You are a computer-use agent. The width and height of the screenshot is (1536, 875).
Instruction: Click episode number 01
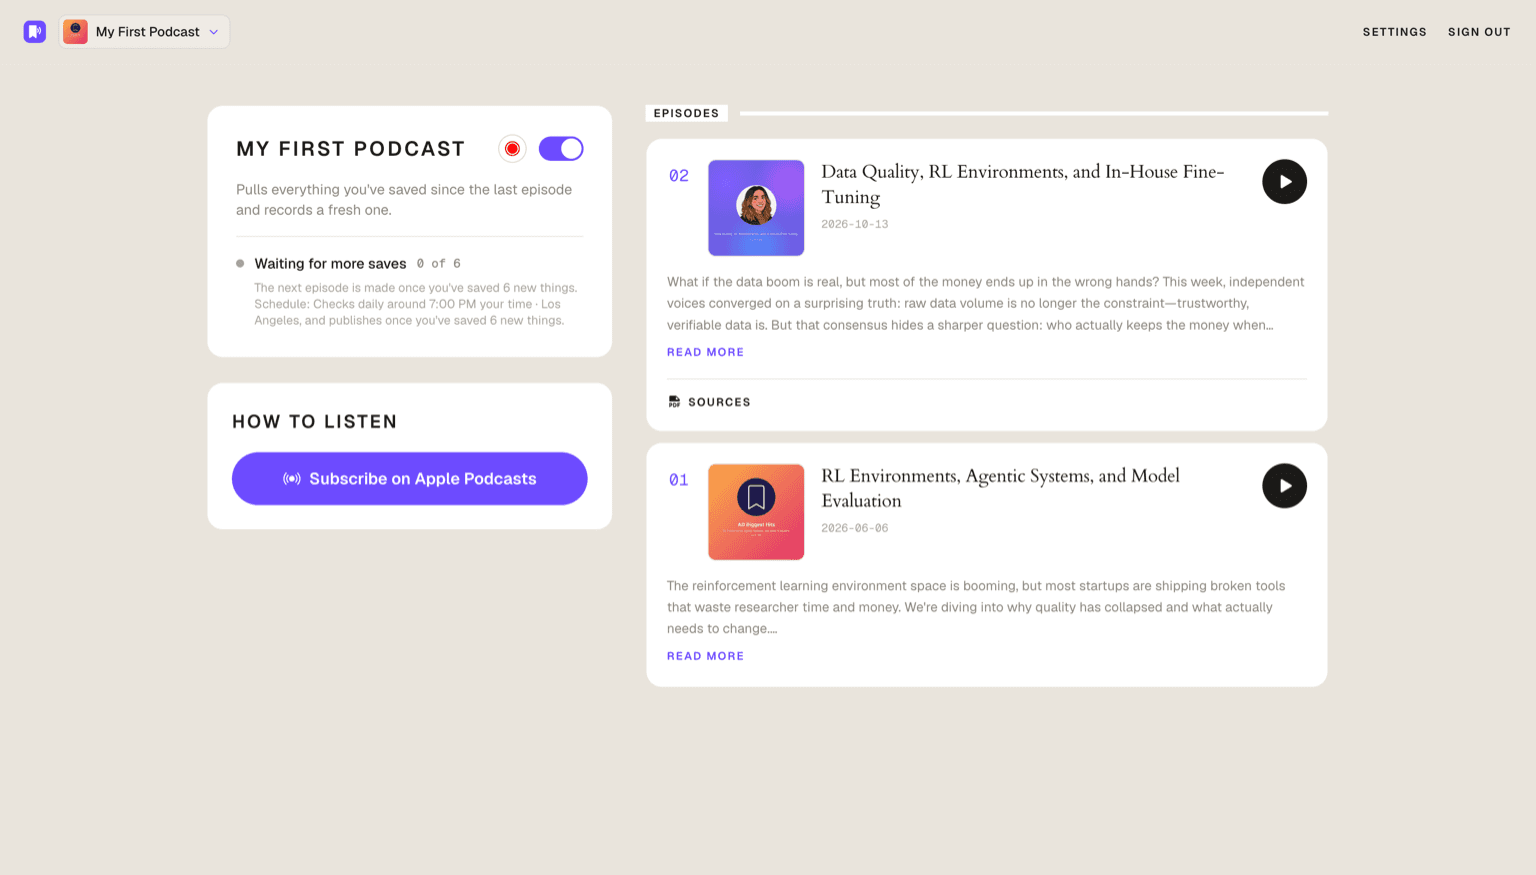(679, 480)
